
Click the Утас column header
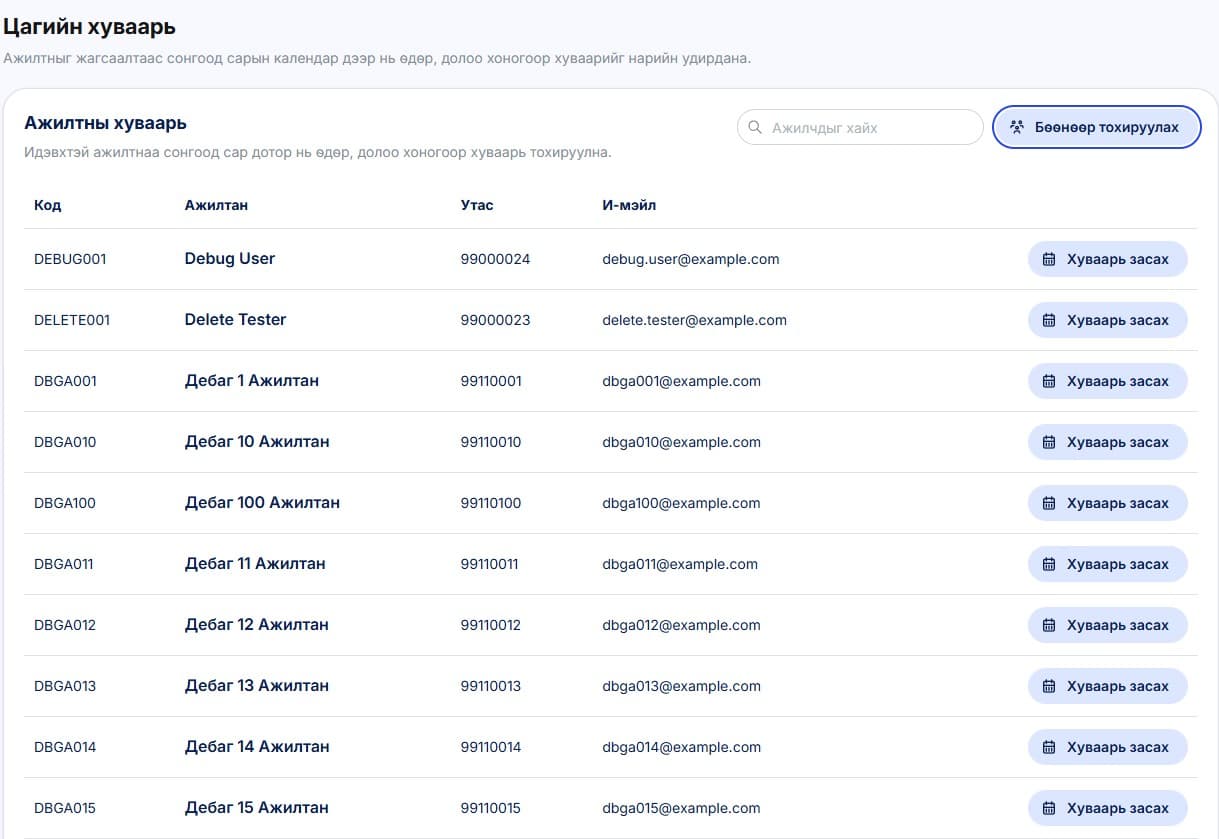(x=477, y=205)
